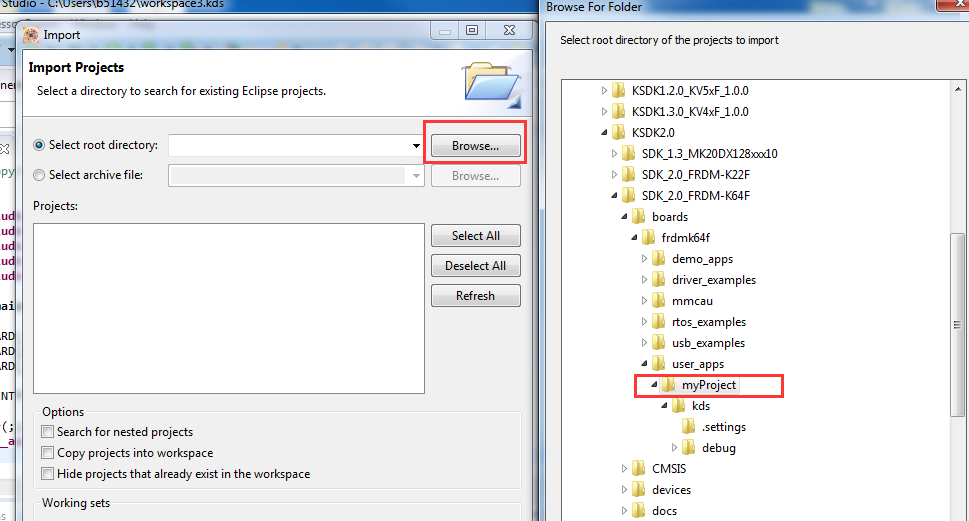The image size is (969, 521).
Task: Collapse the user_apps folder
Action: pyautogui.click(x=645, y=363)
